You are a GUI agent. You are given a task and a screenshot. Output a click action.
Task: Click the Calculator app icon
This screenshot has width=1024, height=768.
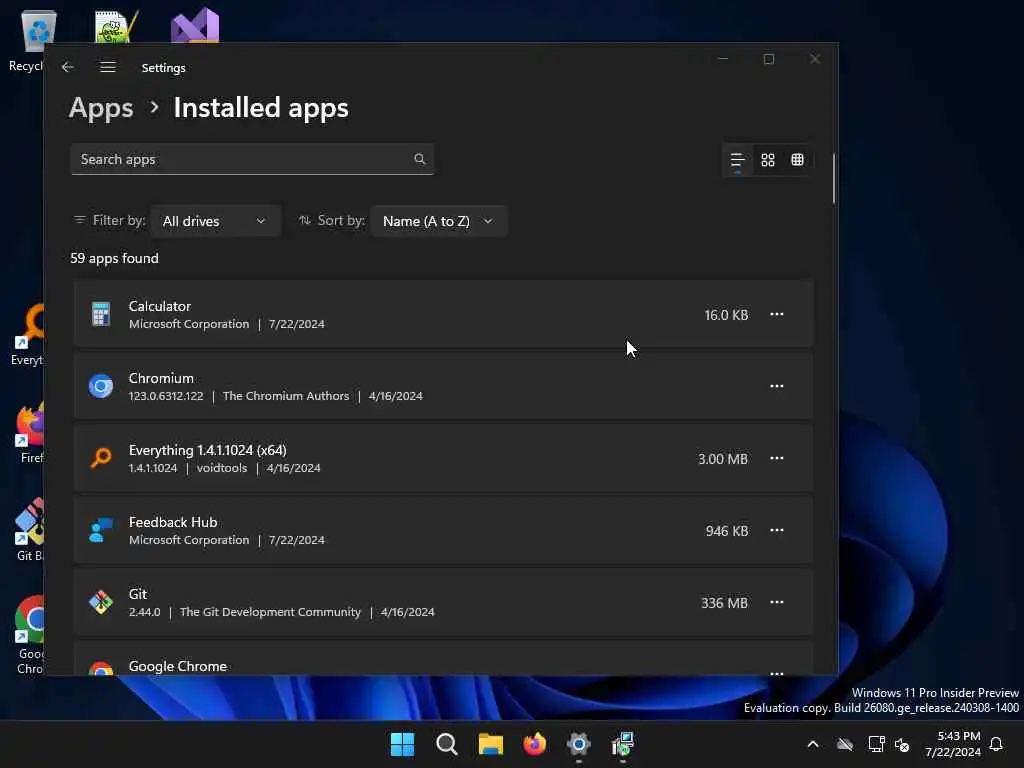[101, 314]
